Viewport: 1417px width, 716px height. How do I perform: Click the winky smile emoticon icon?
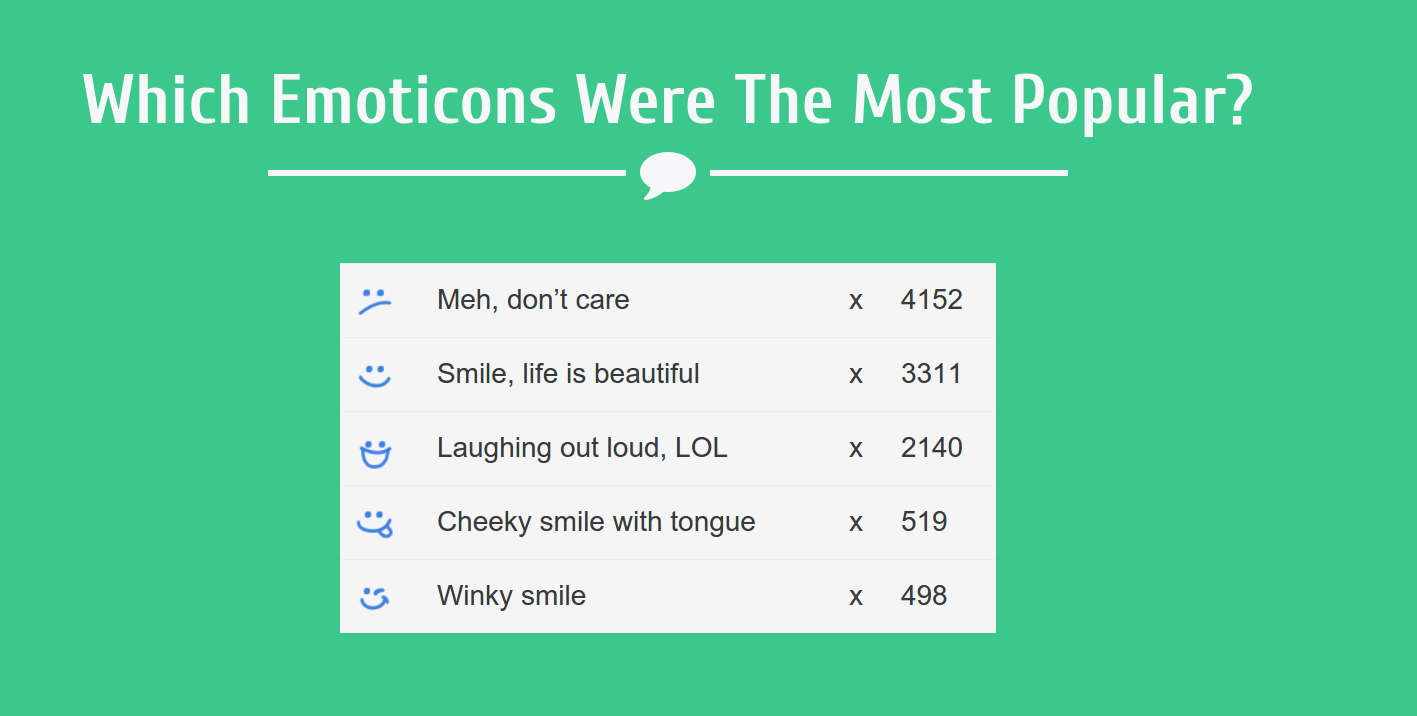point(374,598)
